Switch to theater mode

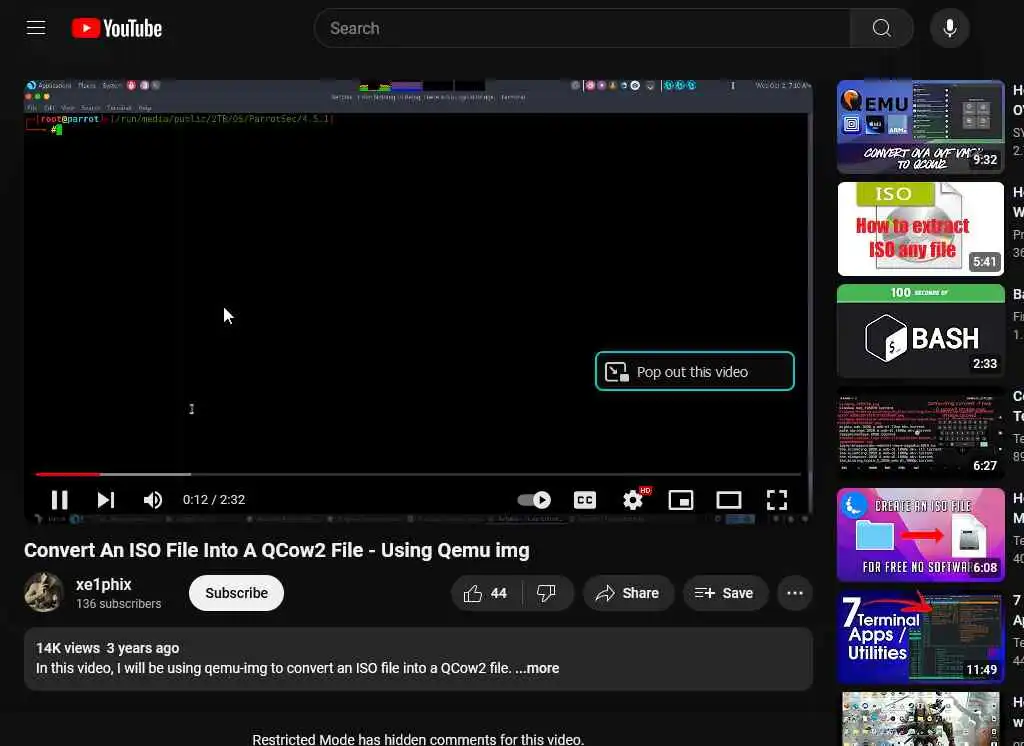(729, 500)
